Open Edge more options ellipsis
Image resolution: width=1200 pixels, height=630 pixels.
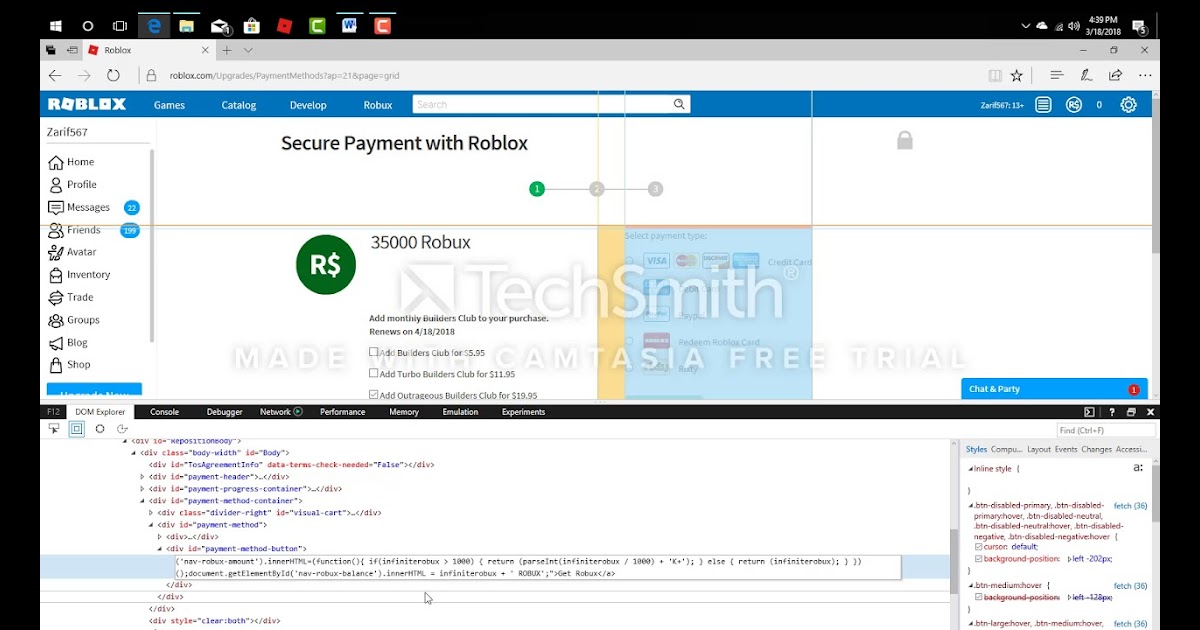[1145, 75]
